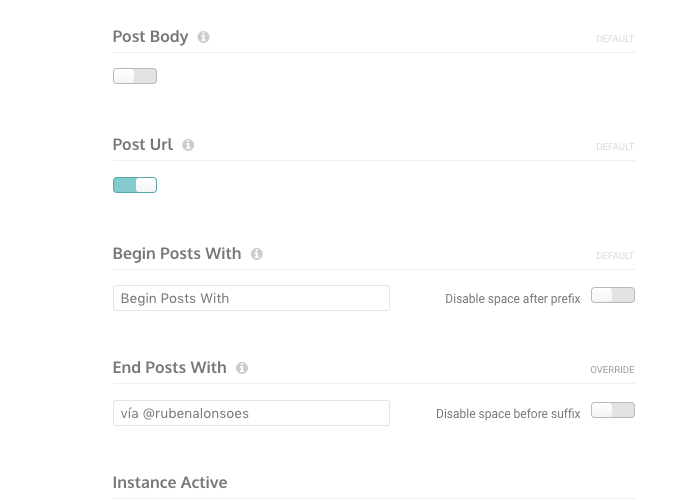Click the Begin Posts With heading
Image resolution: width=694 pixels, height=501 pixels.
click(x=177, y=254)
